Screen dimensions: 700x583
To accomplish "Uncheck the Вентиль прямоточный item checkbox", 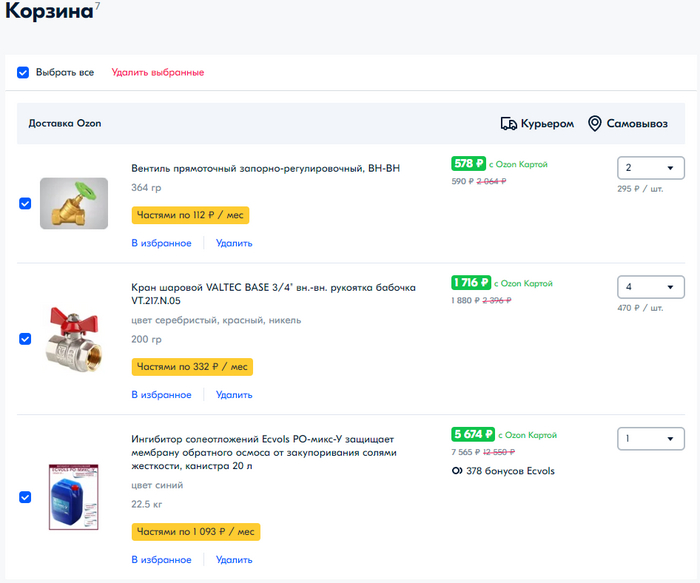I will click(25, 203).
